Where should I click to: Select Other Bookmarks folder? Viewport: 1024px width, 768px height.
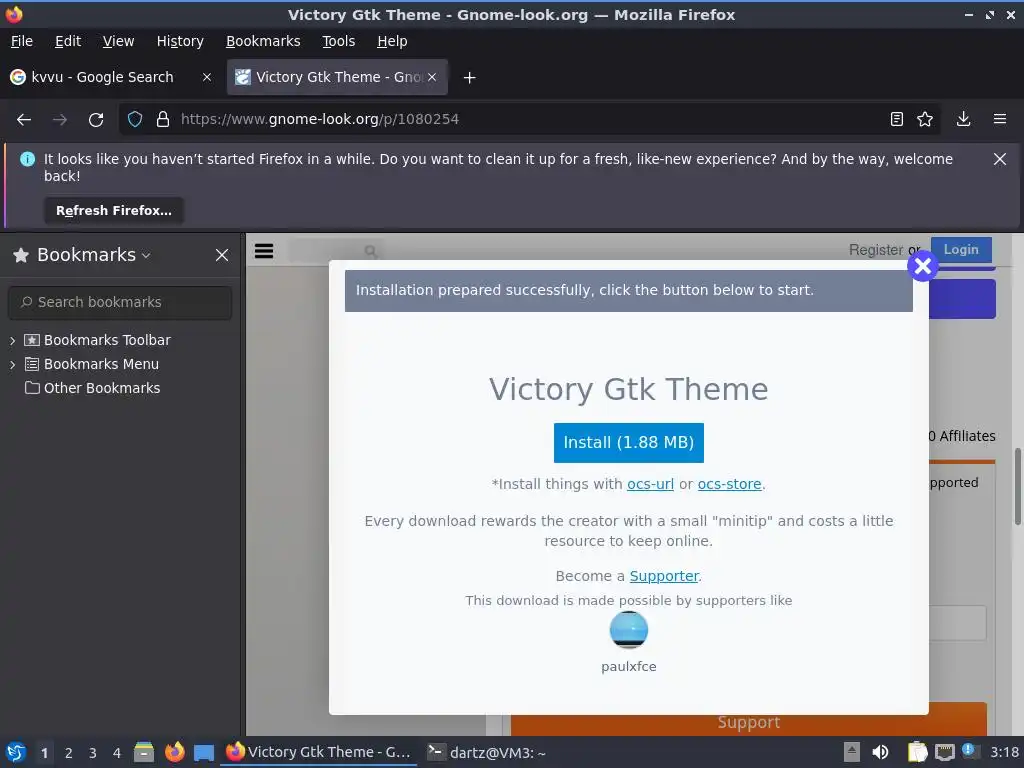(x=92, y=388)
